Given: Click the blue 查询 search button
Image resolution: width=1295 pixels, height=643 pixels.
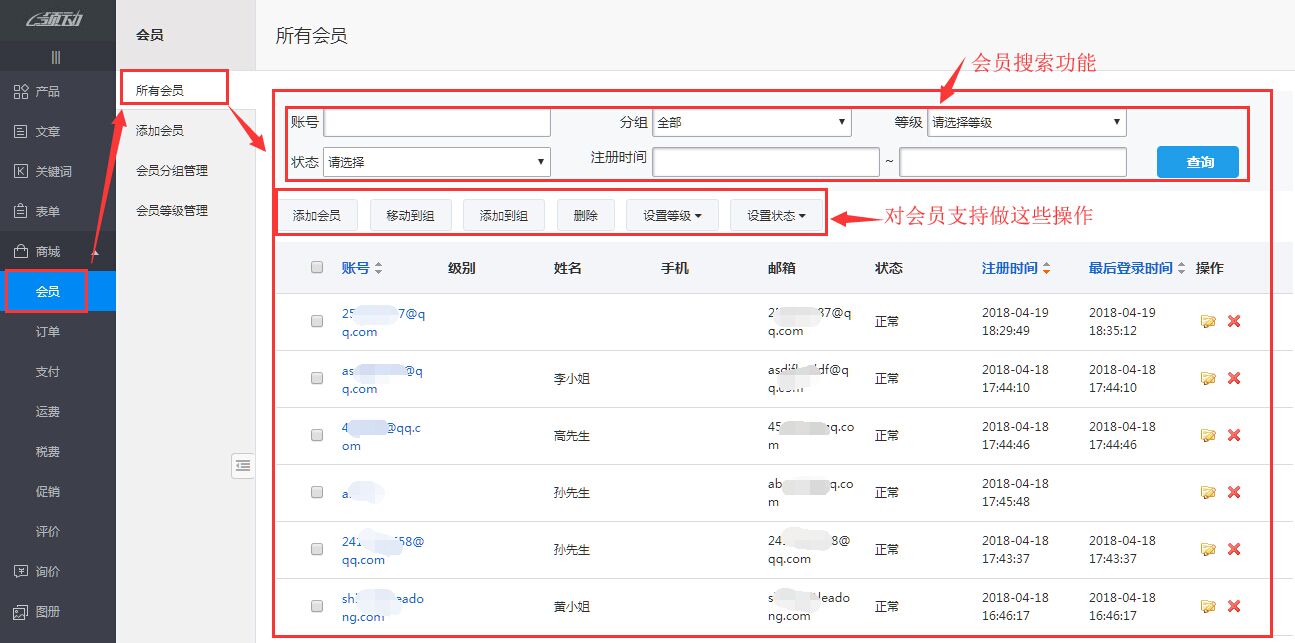Looking at the screenshot, I should tap(1197, 161).
